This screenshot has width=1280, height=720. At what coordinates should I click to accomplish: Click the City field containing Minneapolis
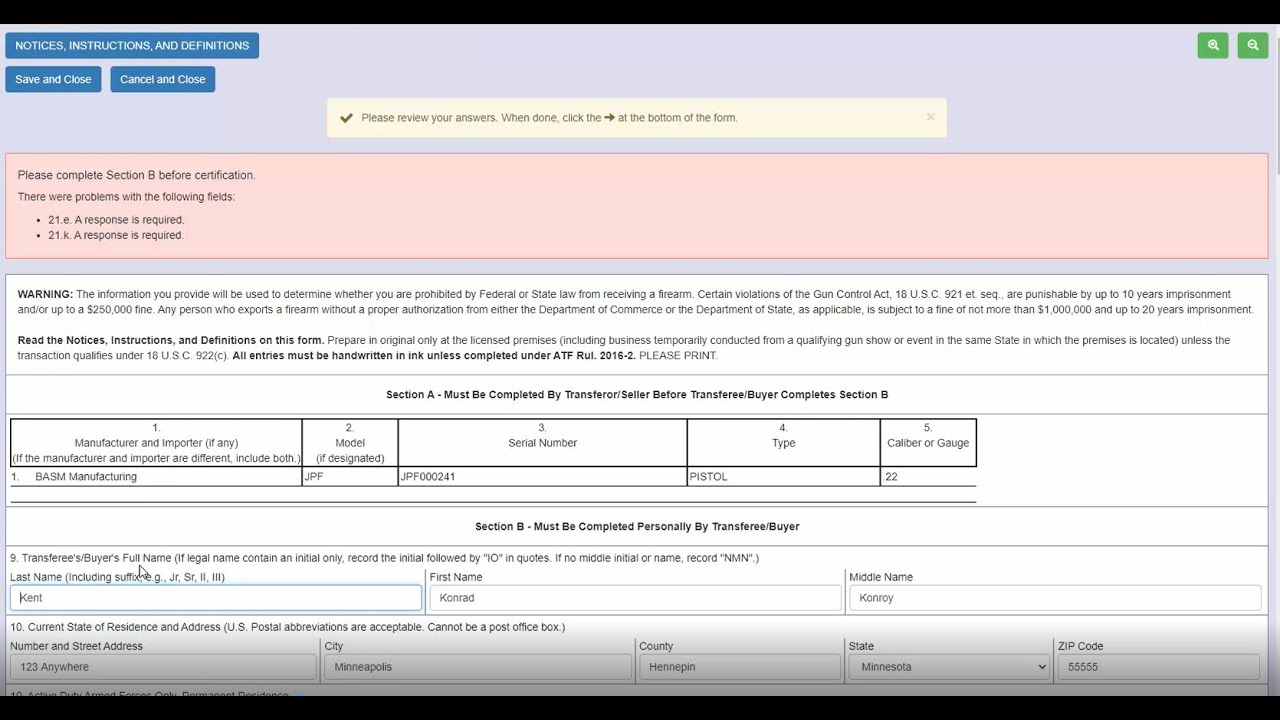click(x=478, y=667)
